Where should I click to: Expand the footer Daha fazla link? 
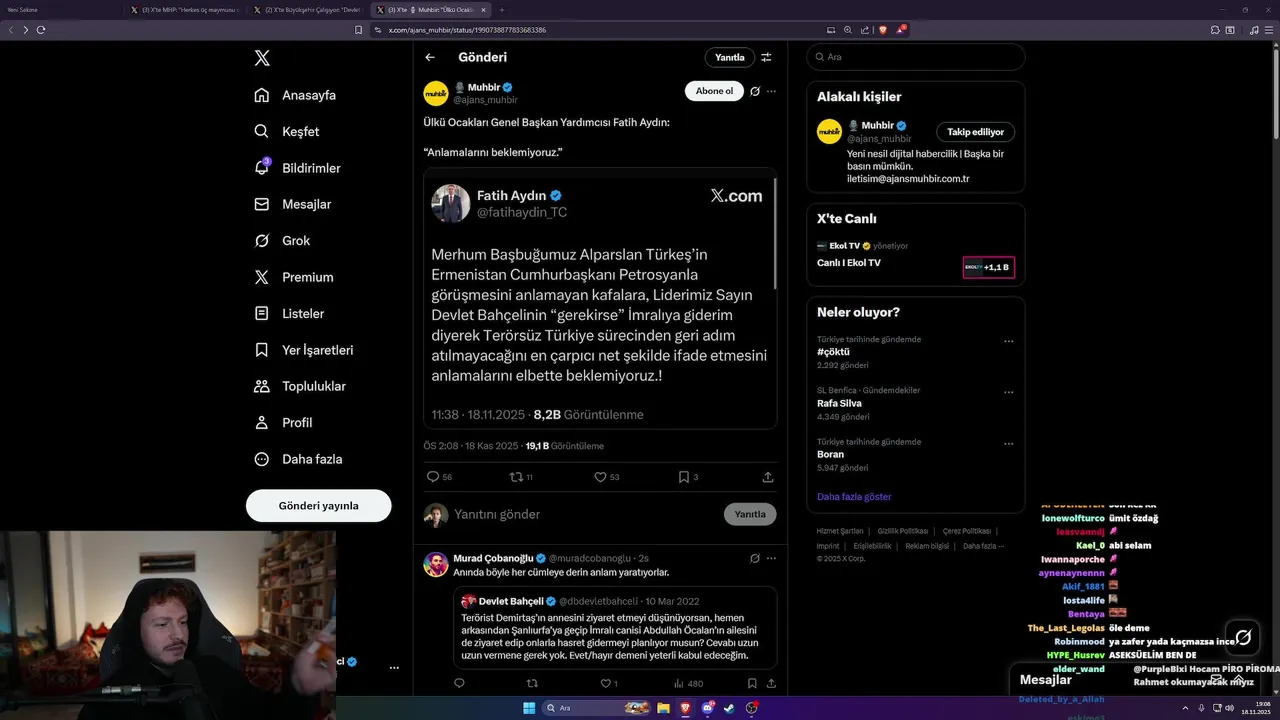pyautogui.click(x=984, y=546)
